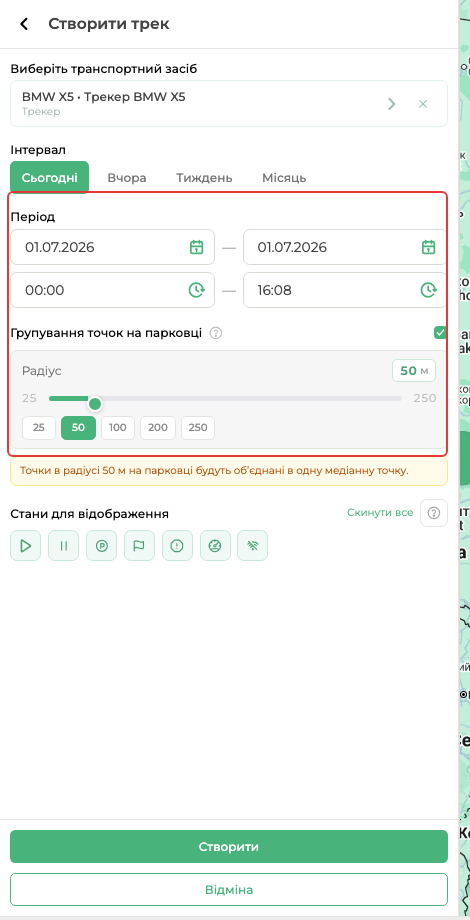The image size is (470, 920).
Task: Toggle the moving (play) state filter
Action: [25, 546]
